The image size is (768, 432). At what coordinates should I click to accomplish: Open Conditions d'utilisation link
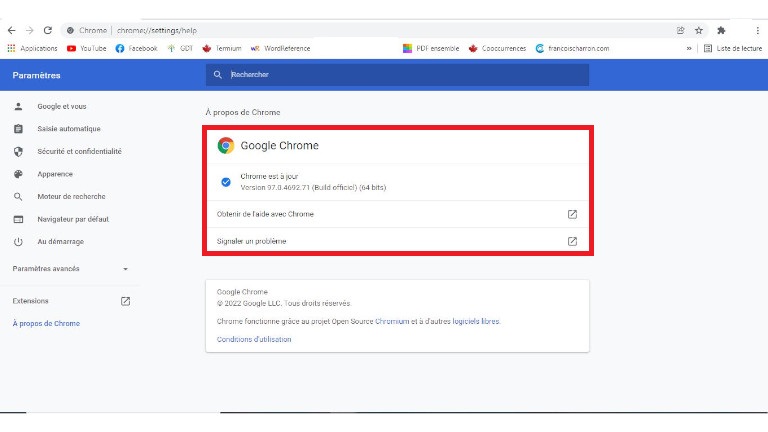tap(254, 339)
